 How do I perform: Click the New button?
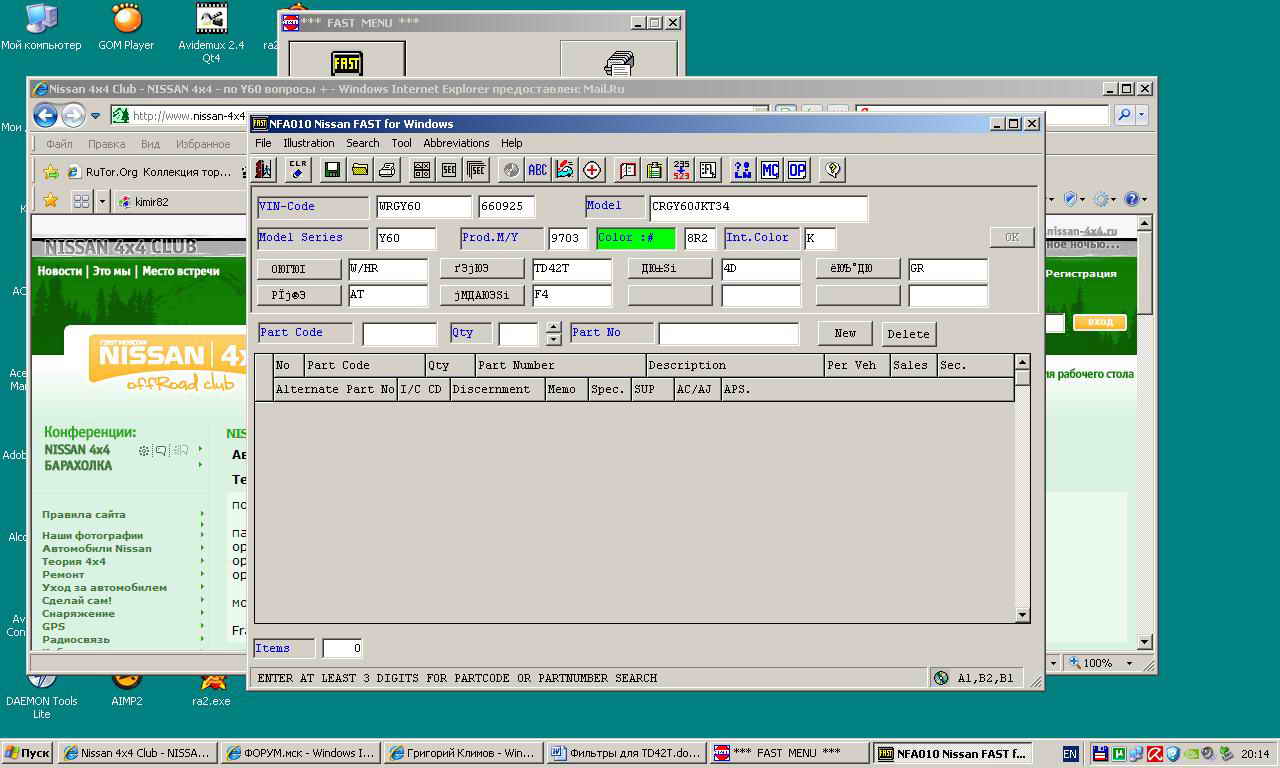[845, 334]
